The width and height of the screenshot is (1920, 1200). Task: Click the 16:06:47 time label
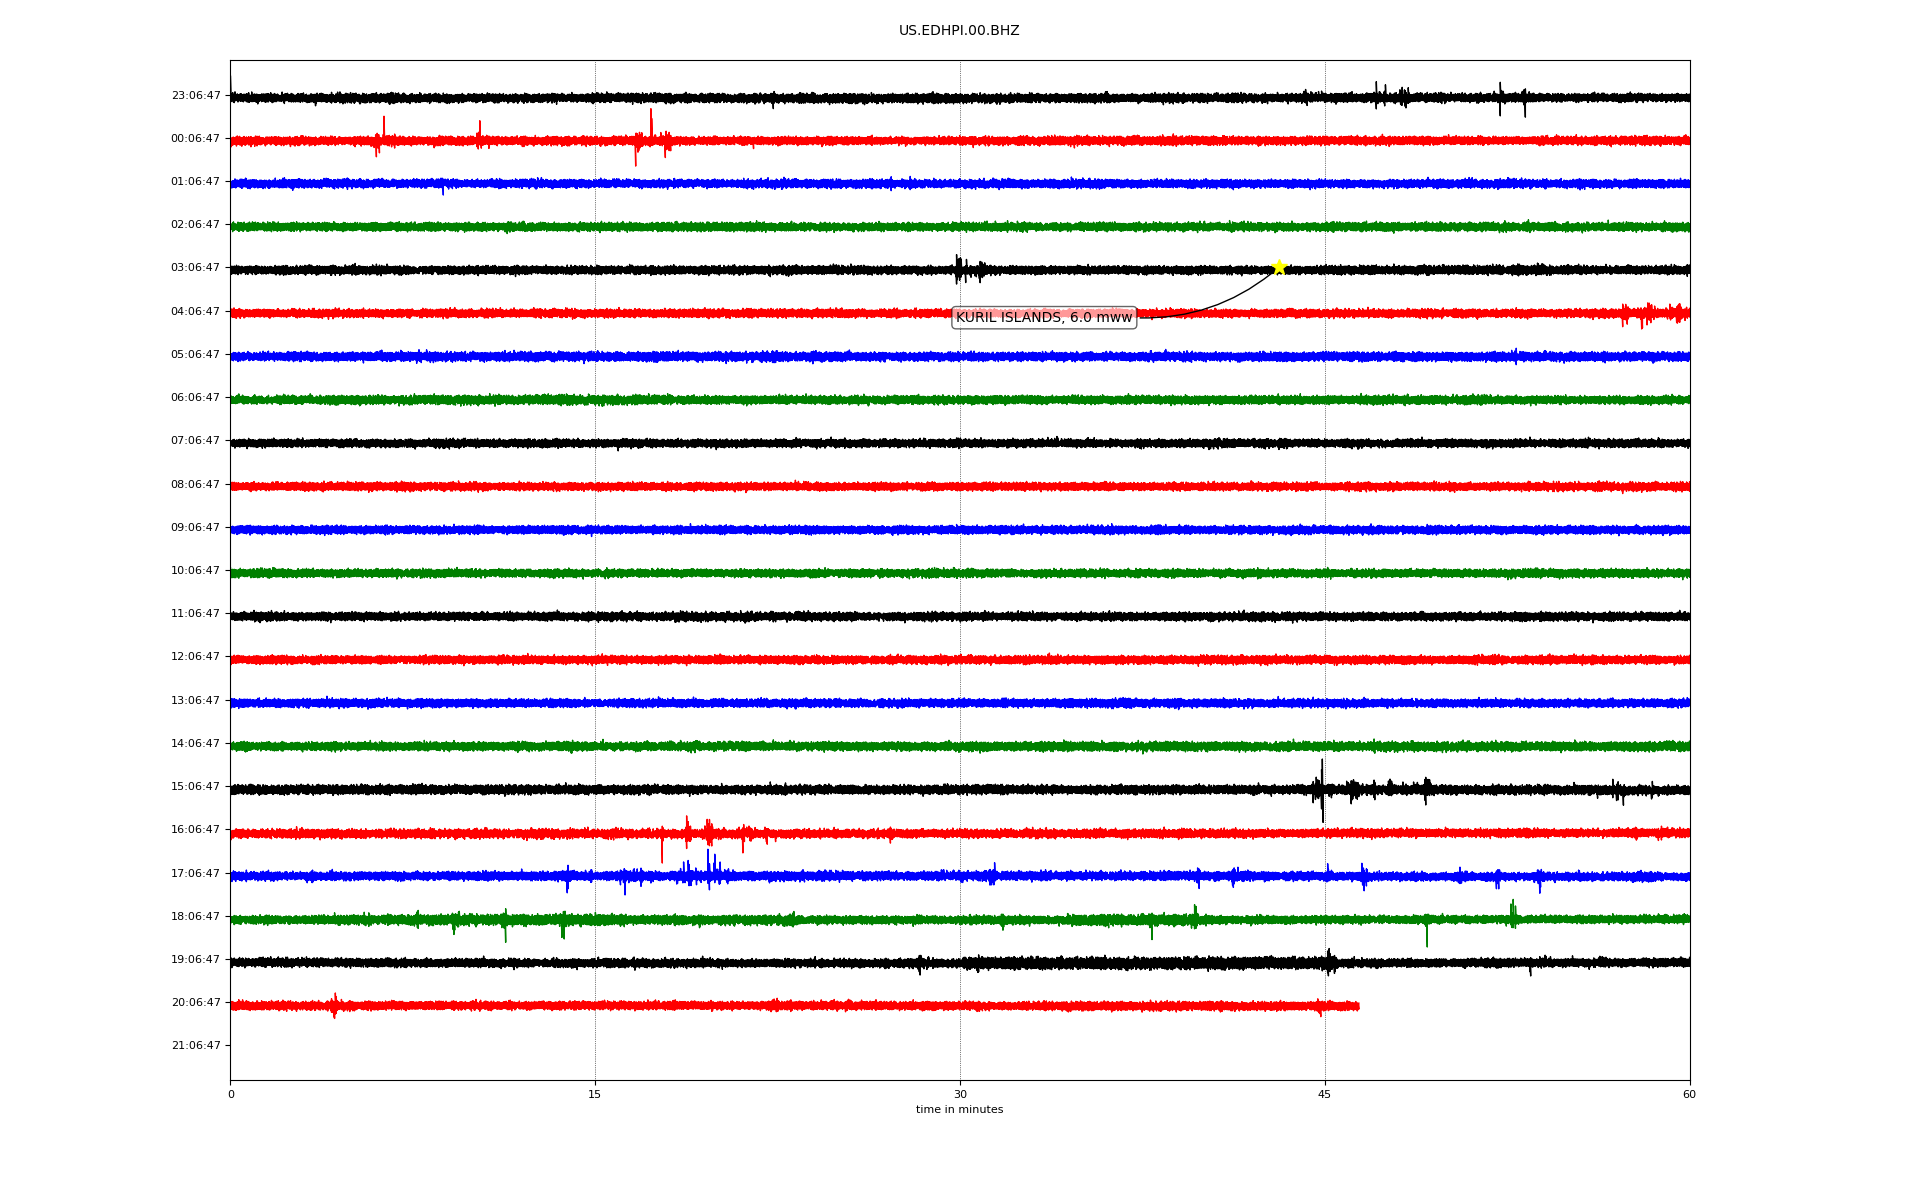[x=196, y=830]
